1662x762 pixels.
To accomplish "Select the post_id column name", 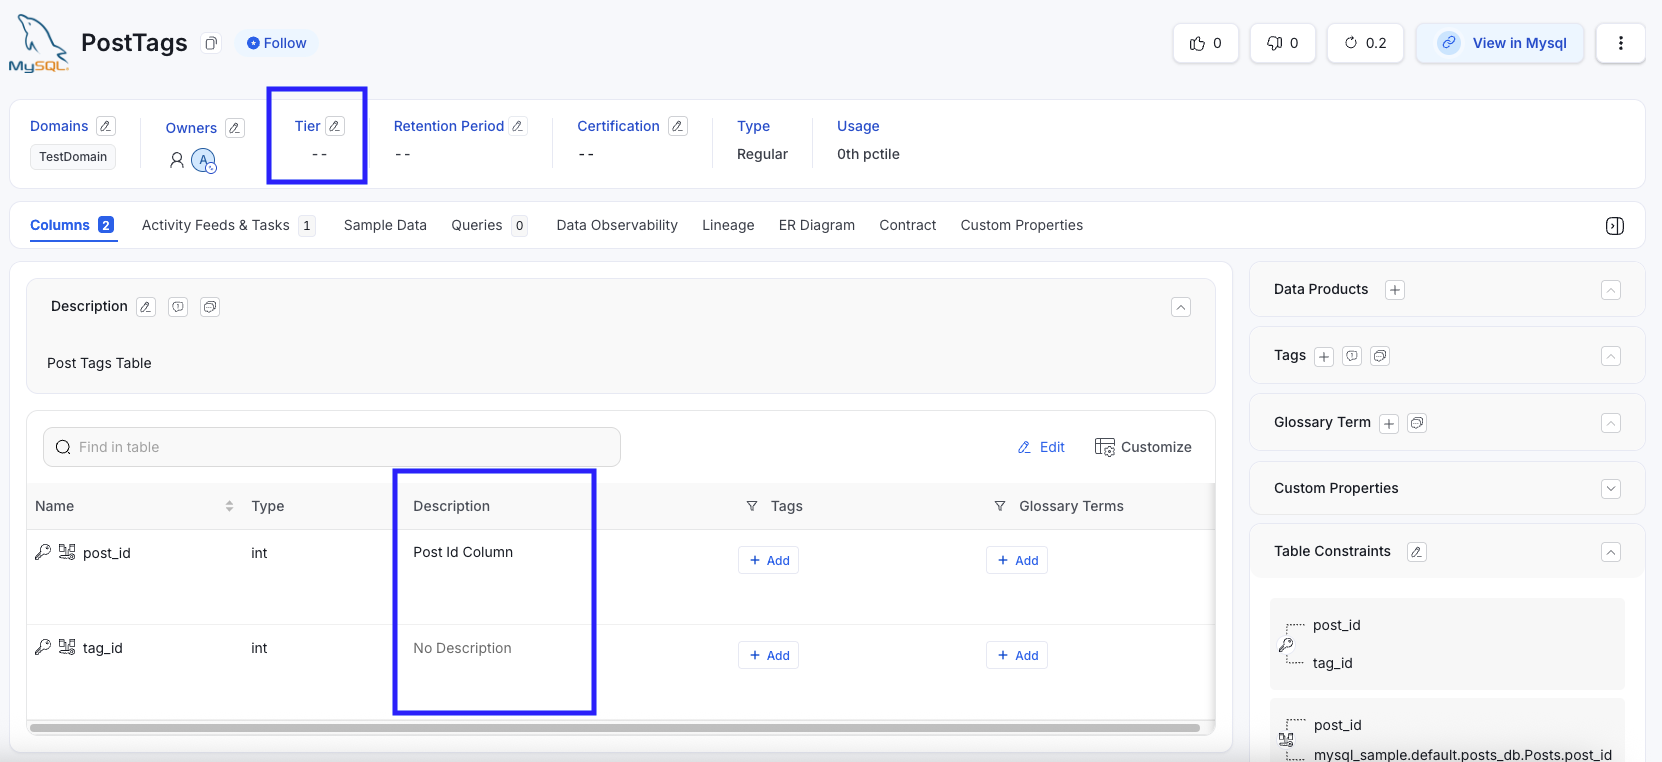I will (107, 553).
